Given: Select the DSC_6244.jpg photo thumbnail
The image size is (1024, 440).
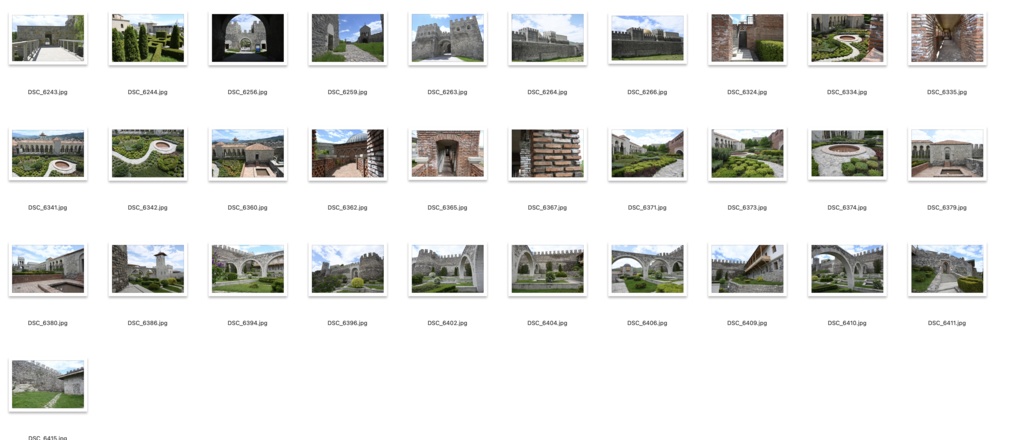Looking at the screenshot, I should [148, 38].
